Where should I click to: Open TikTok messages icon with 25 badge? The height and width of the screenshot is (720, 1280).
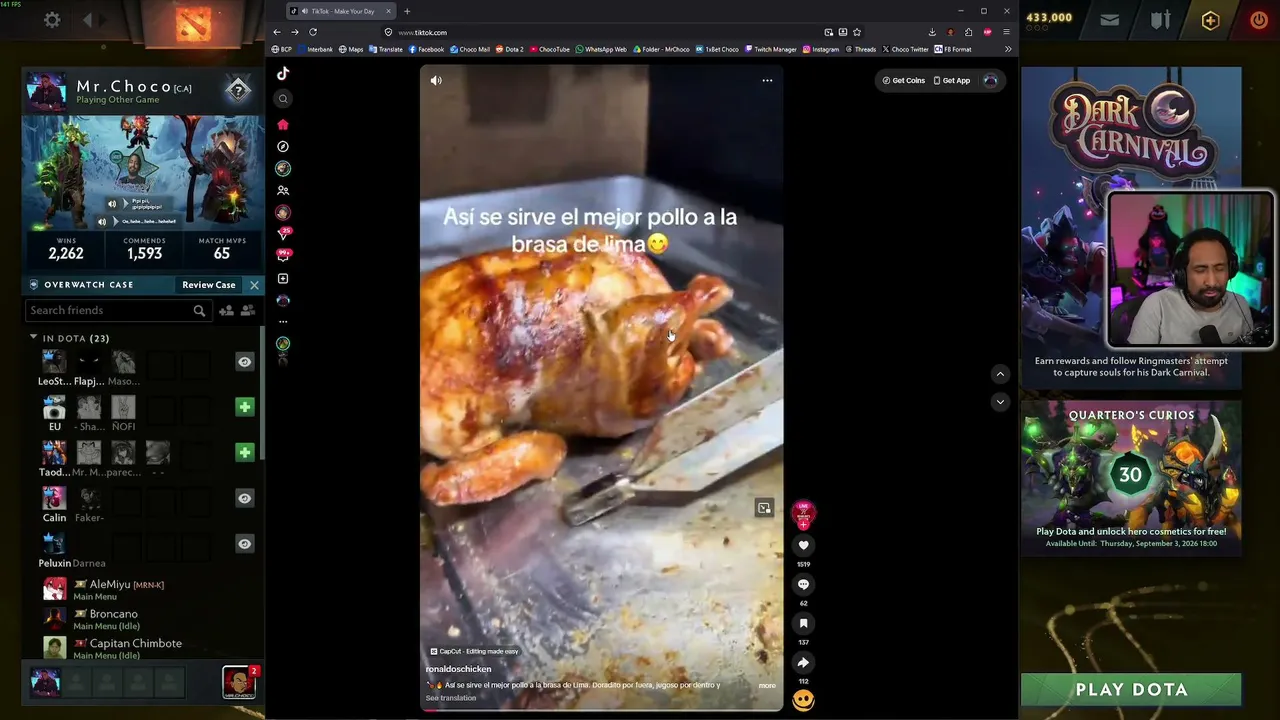click(283, 234)
